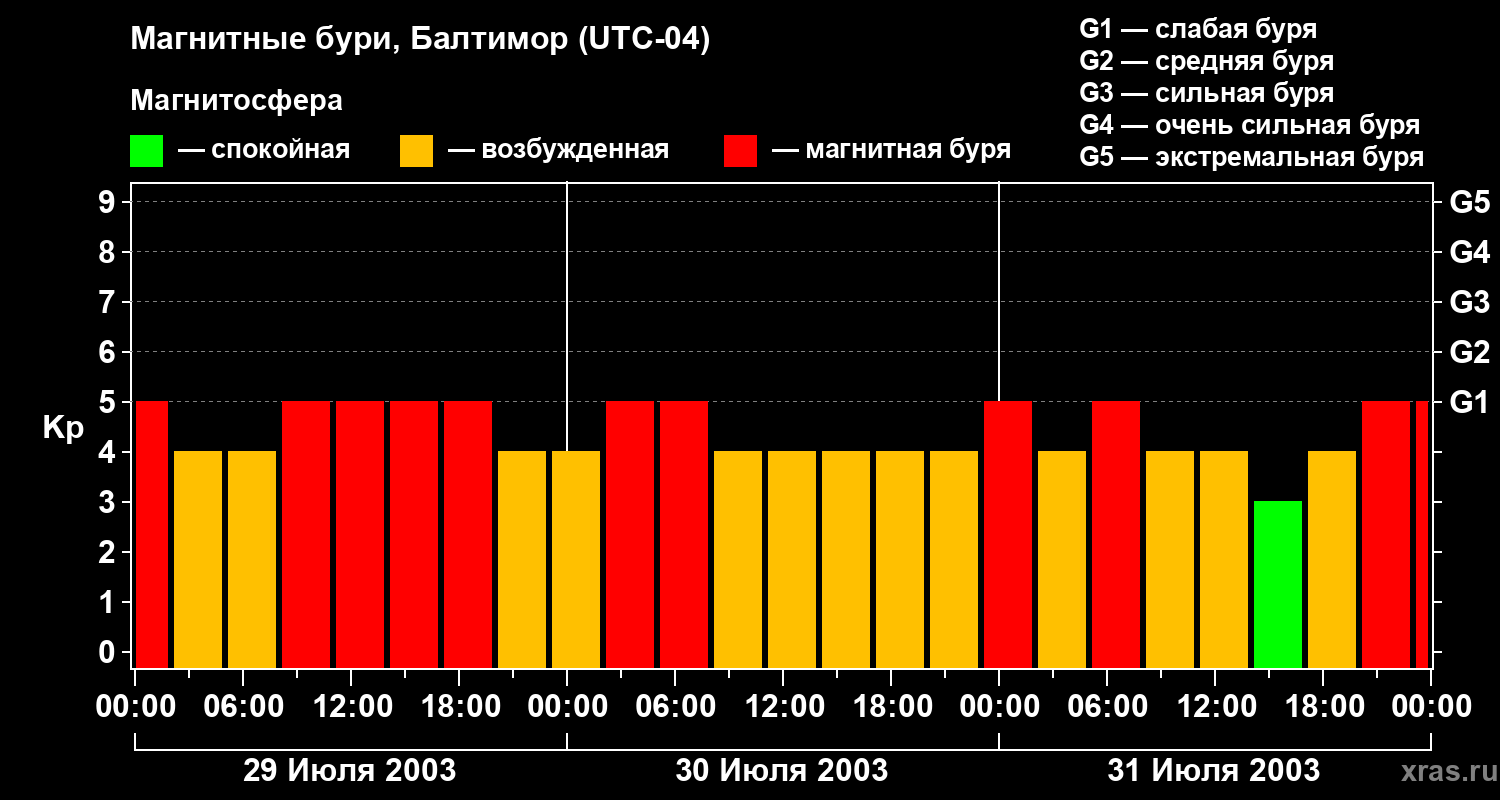Click the '18:00' time label above 31 Июля
The width and height of the screenshot is (1500, 800).
[x=1323, y=707]
